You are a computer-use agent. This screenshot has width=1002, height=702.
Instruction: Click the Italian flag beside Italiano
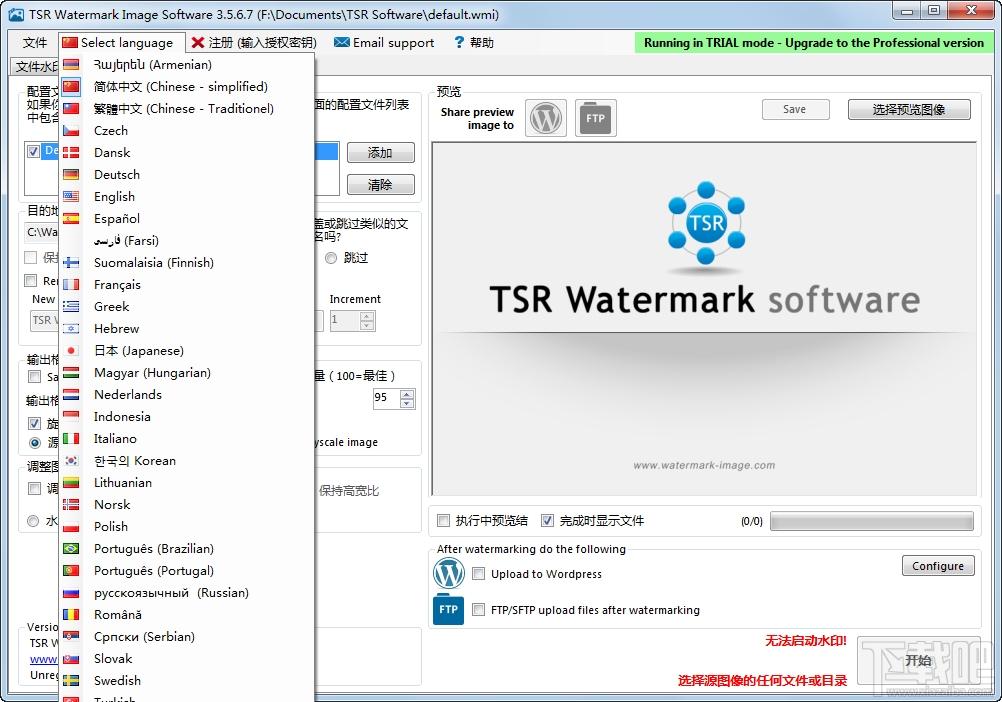[x=71, y=439]
